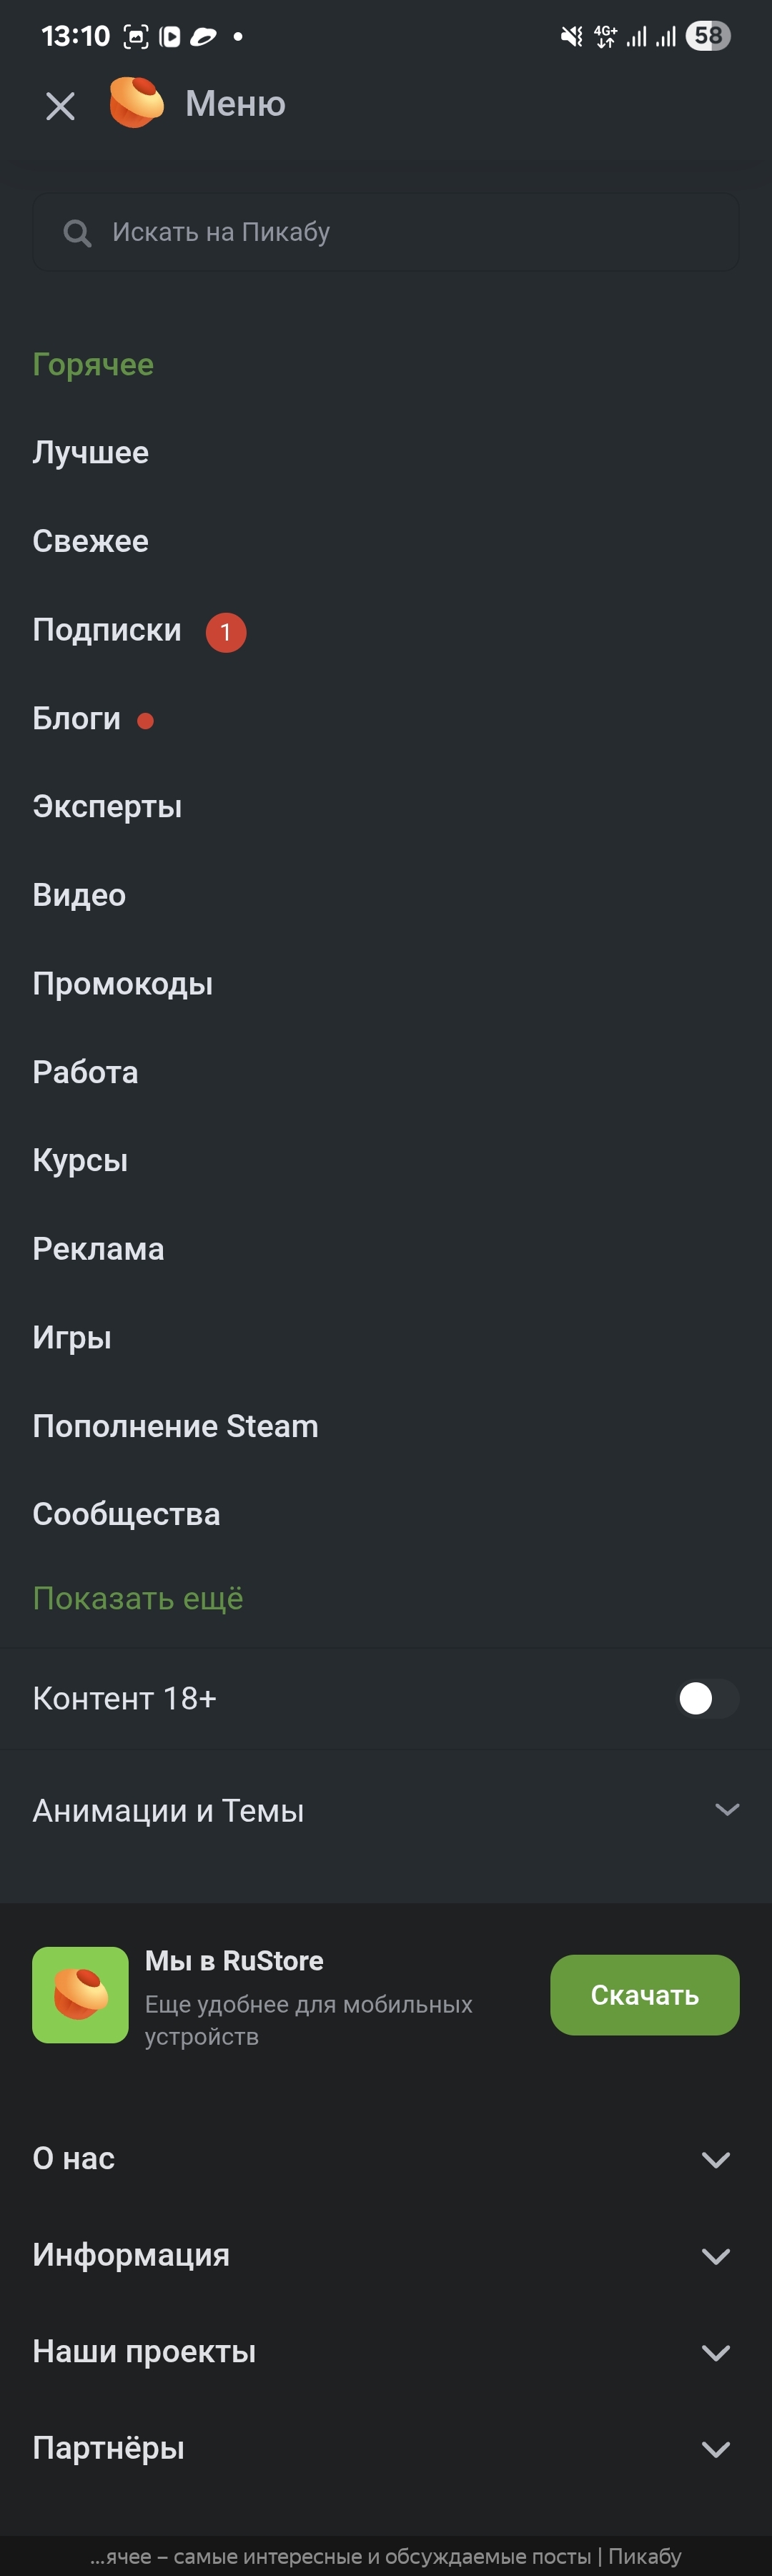This screenshot has height=2576, width=772.
Task: Tap the Показать ещё link
Action: [x=138, y=1598]
